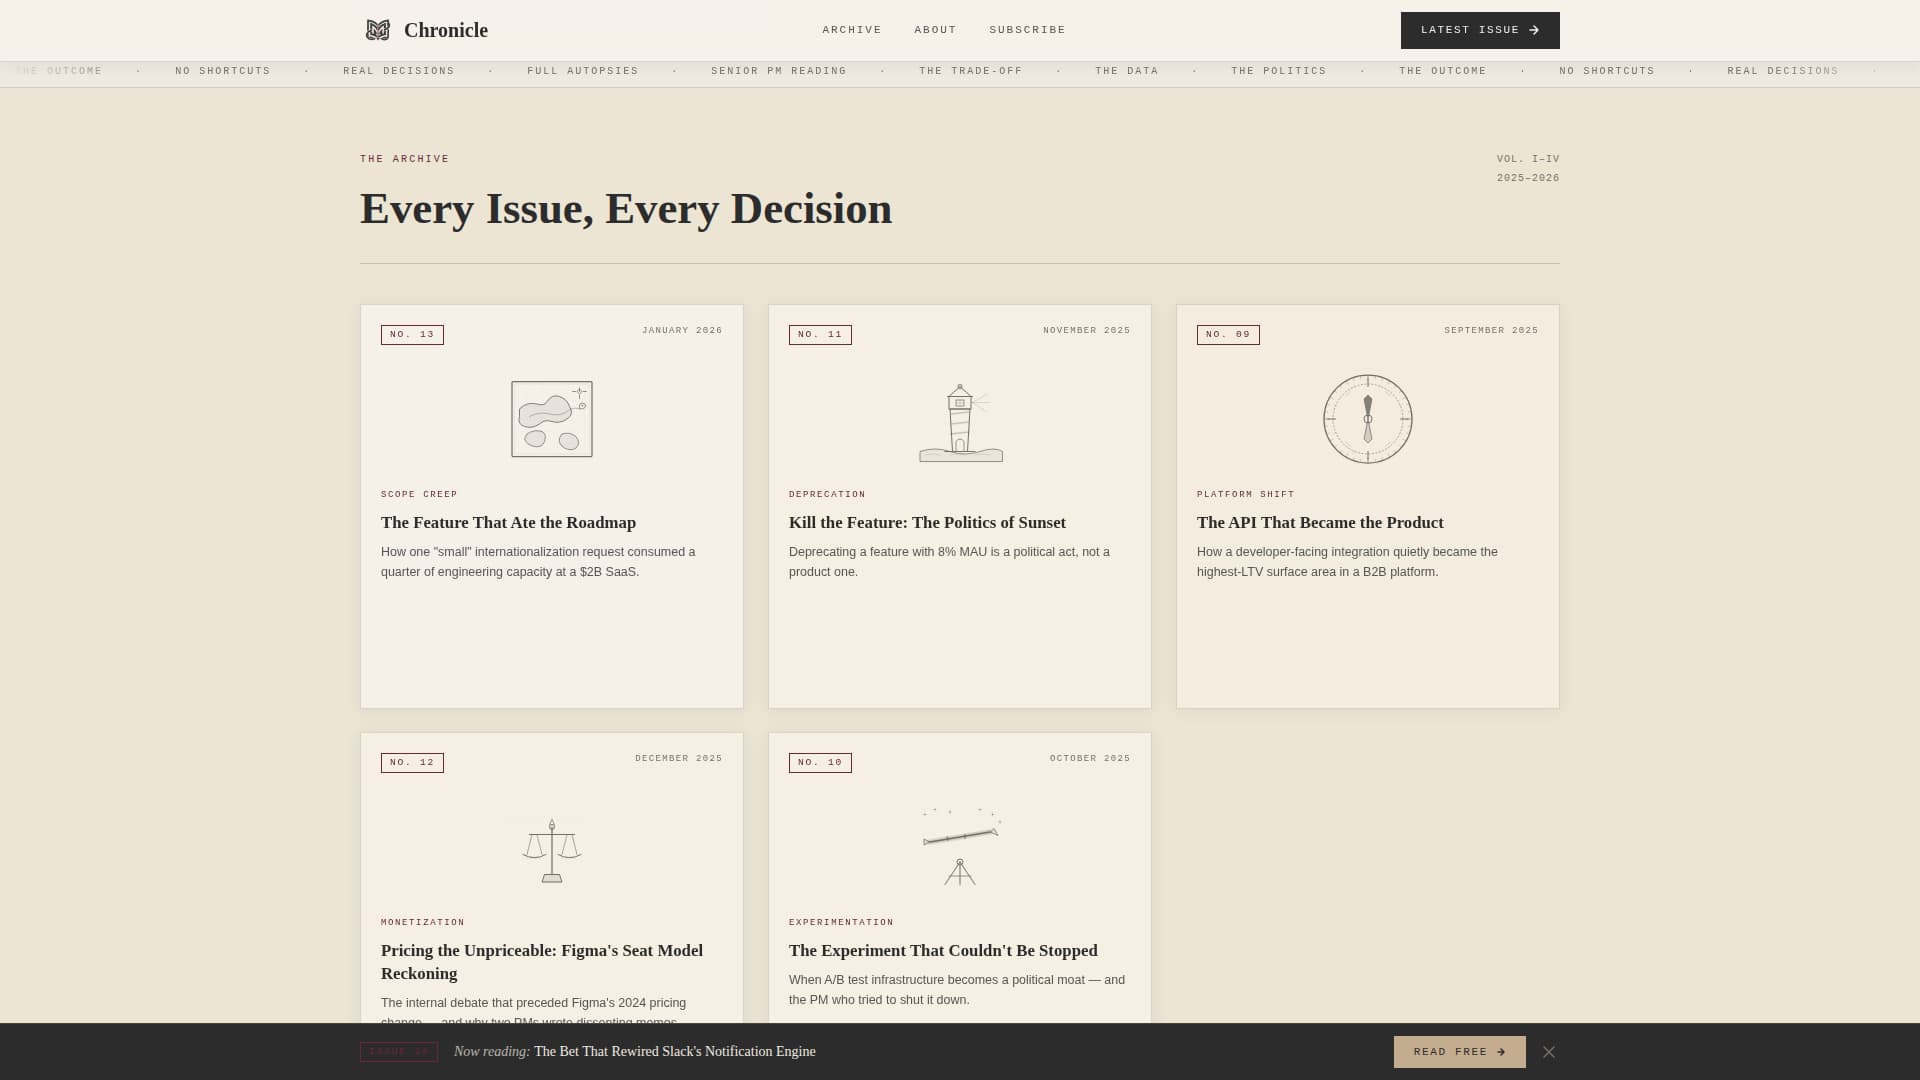Image resolution: width=1920 pixels, height=1080 pixels.
Task: Click 'The Data' in the ticker
Action: pyautogui.click(x=1127, y=71)
